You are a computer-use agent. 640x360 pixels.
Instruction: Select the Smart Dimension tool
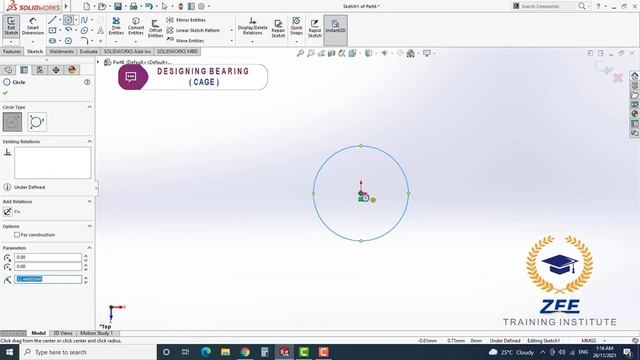coord(33,26)
